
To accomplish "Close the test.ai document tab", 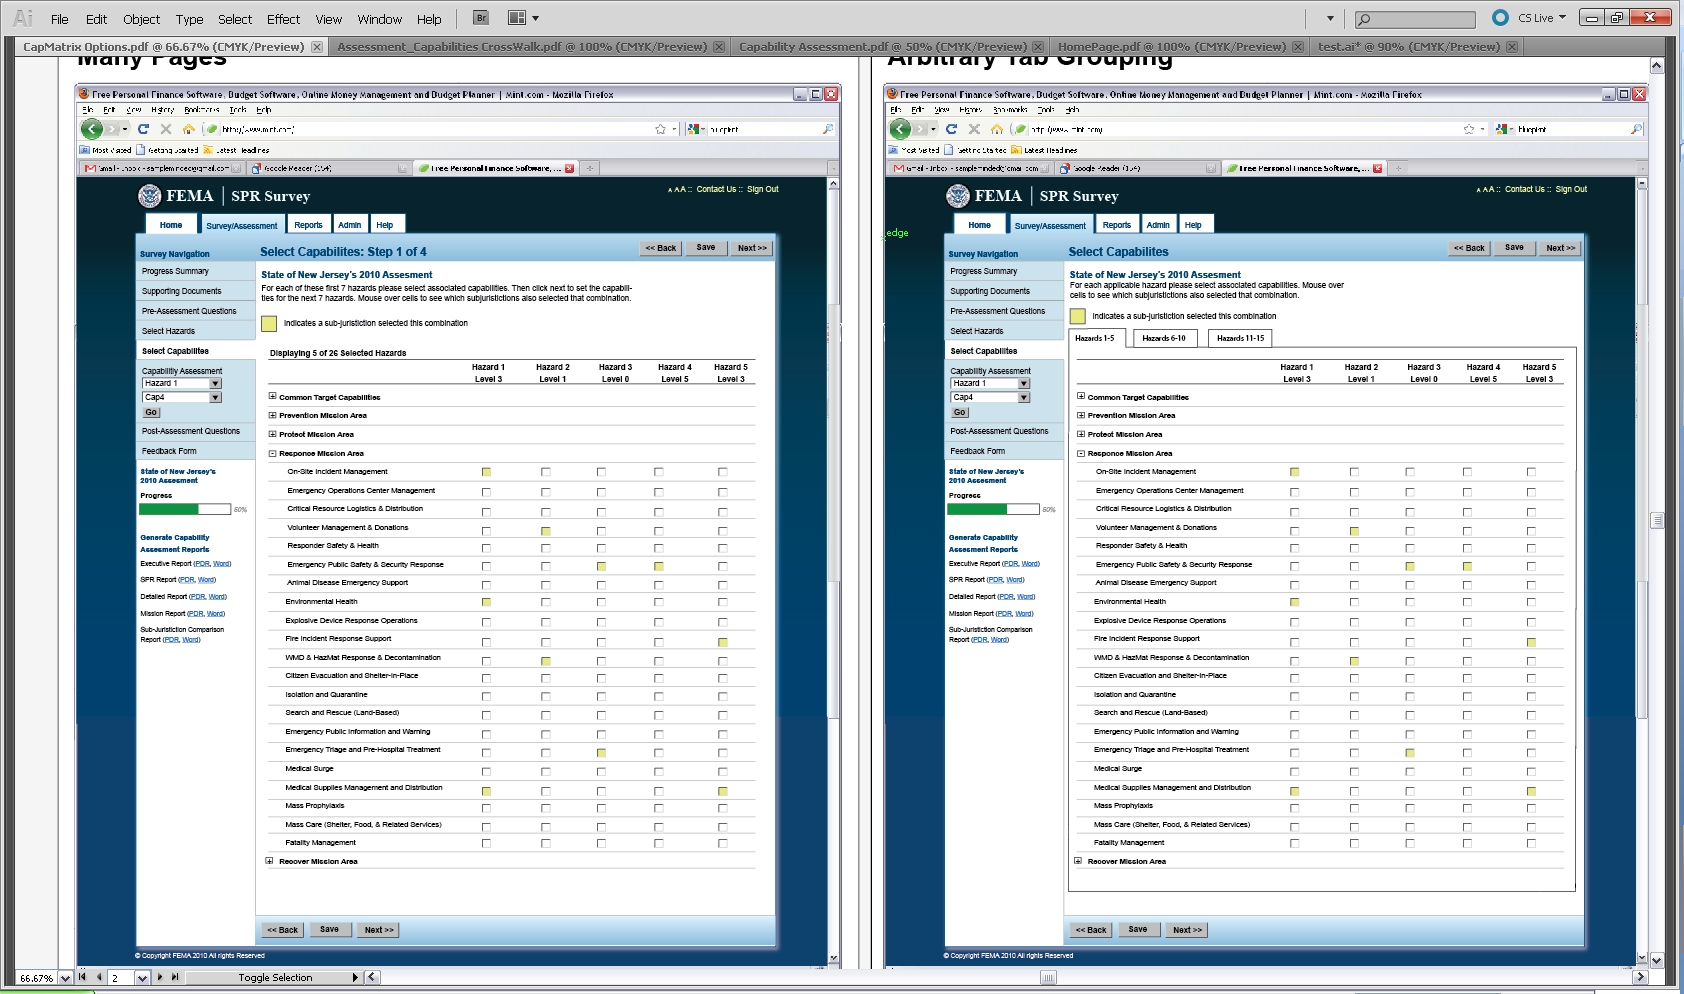I will pos(1512,47).
